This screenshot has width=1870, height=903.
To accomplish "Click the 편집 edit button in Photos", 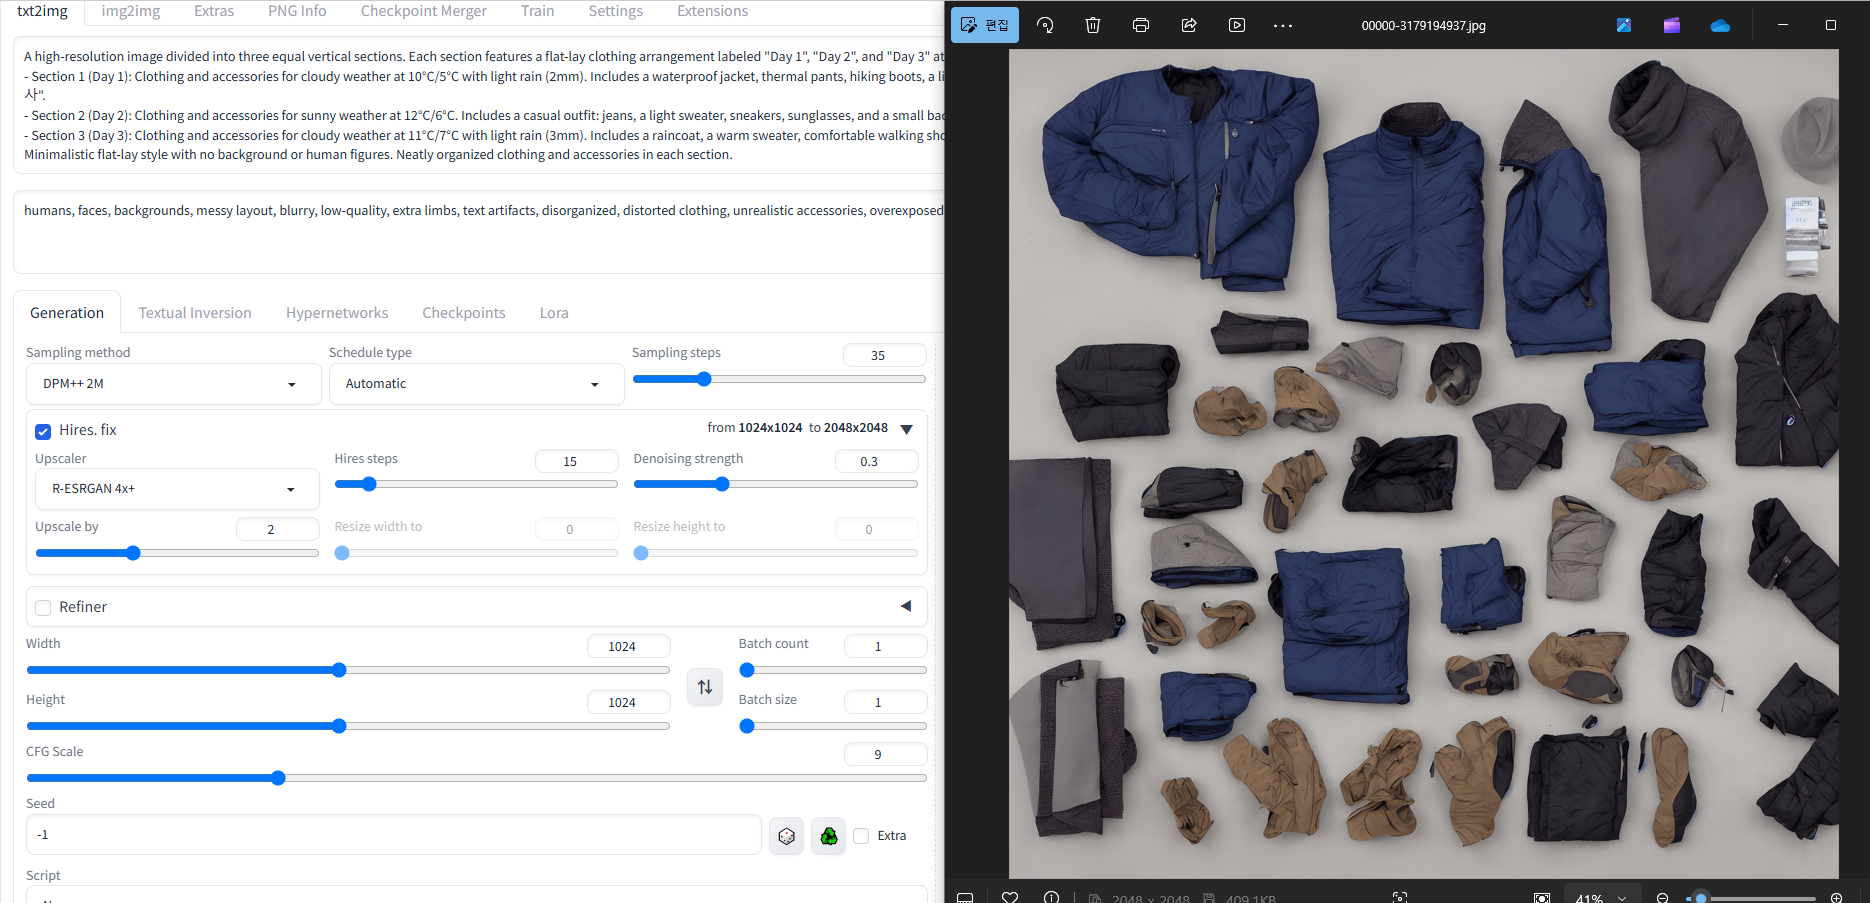I will point(984,25).
